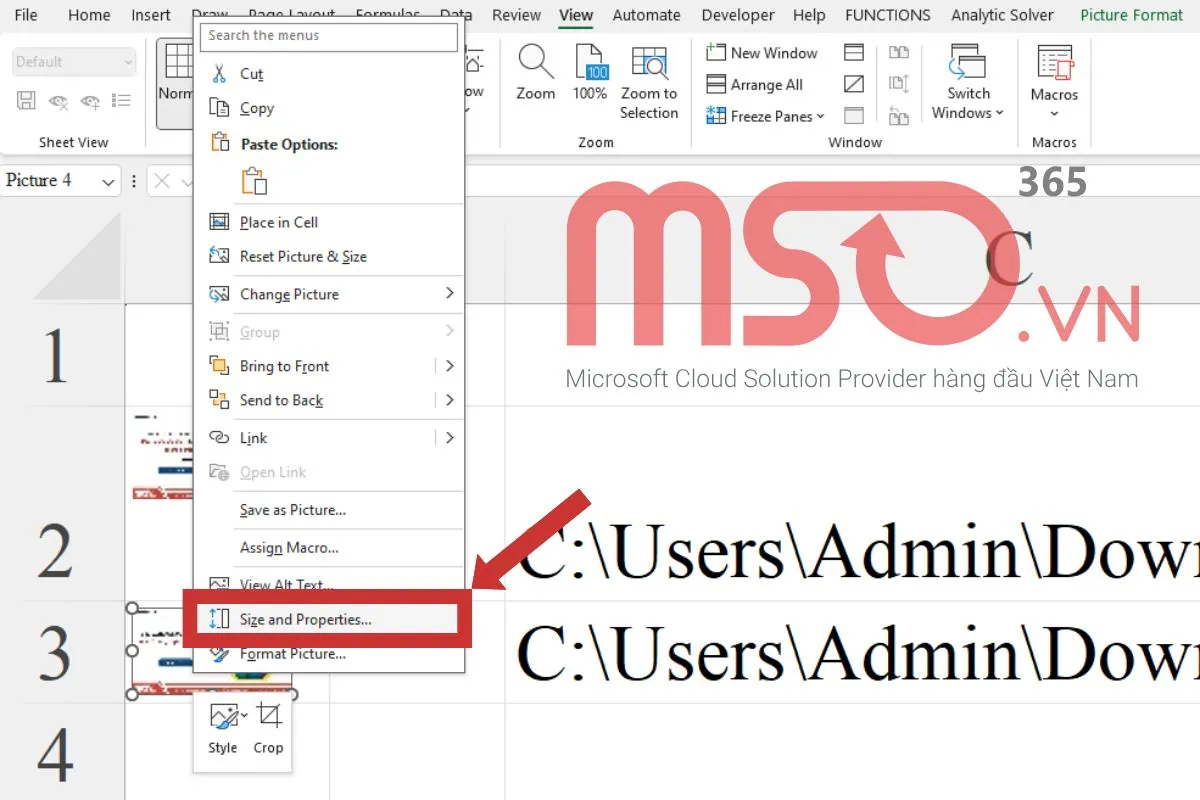Select the Cut command icon
Screen dimensions: 1200x800
[x=221, y=73]
